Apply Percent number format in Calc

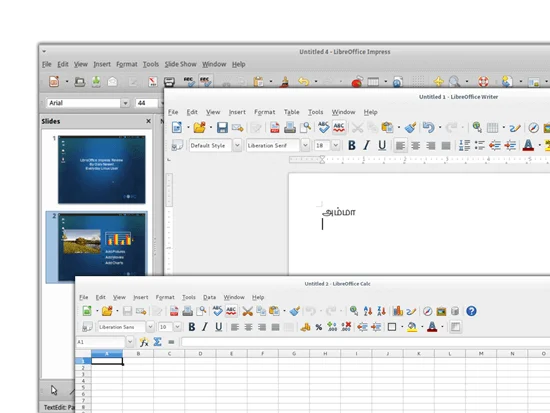(318, 327)
